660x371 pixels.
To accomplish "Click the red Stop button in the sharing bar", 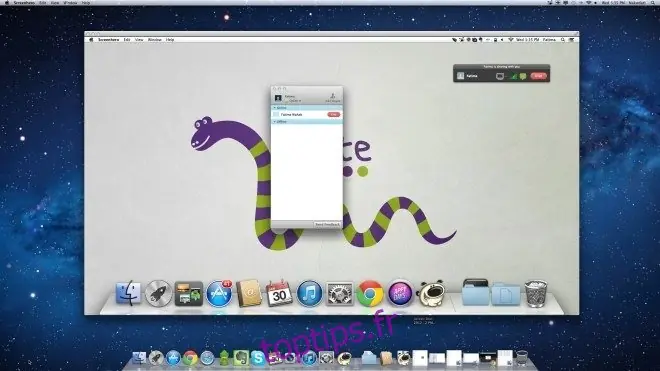I will click(x=538, y=76).
